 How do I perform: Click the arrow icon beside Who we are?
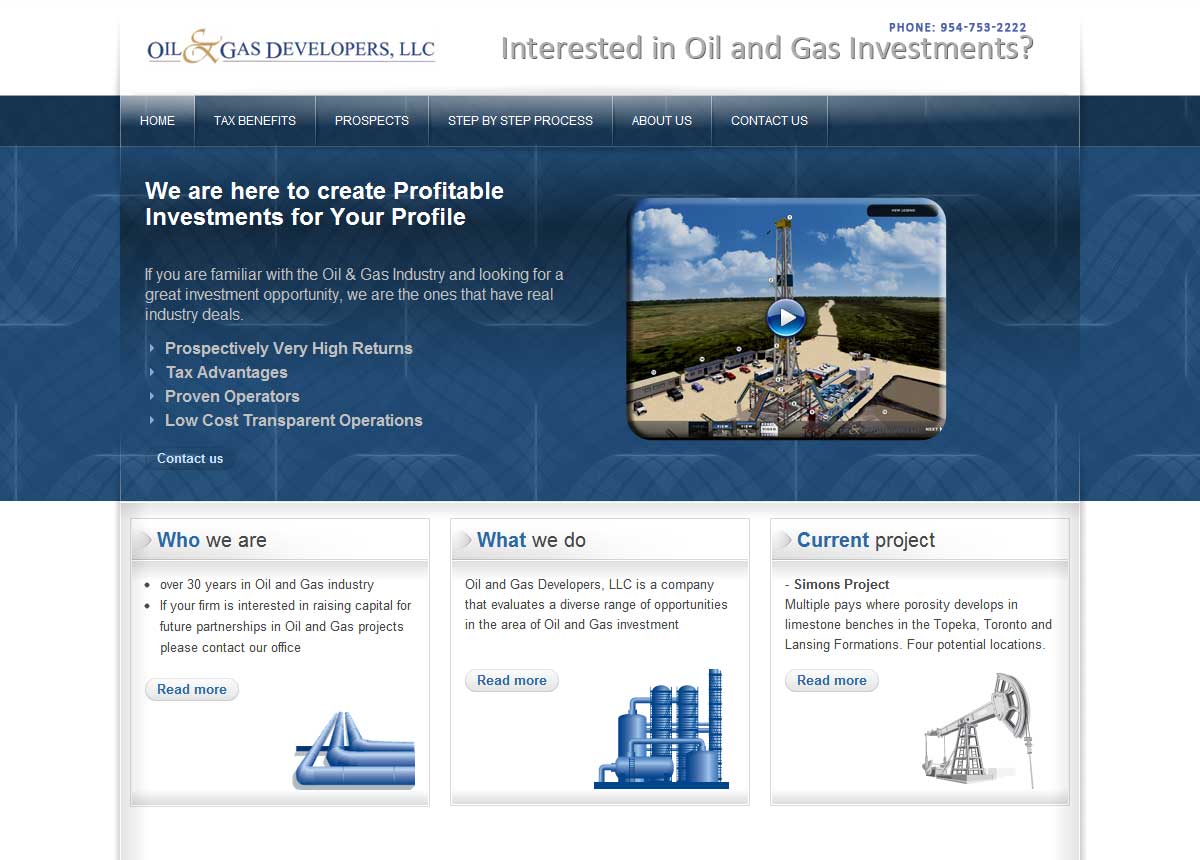(144, 541)
